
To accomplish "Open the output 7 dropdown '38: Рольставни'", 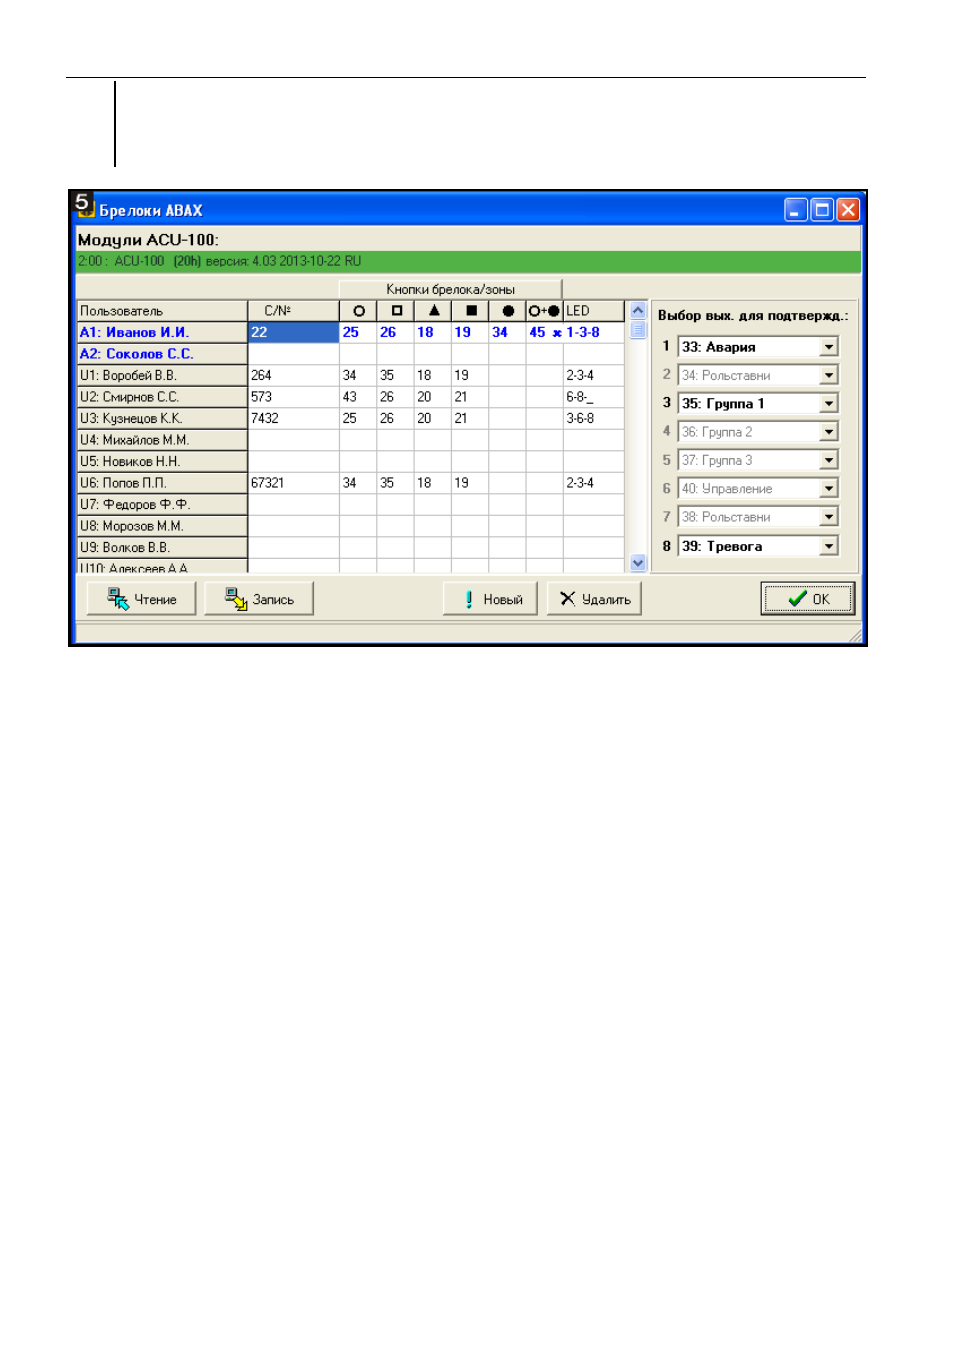I will (829, 517).
